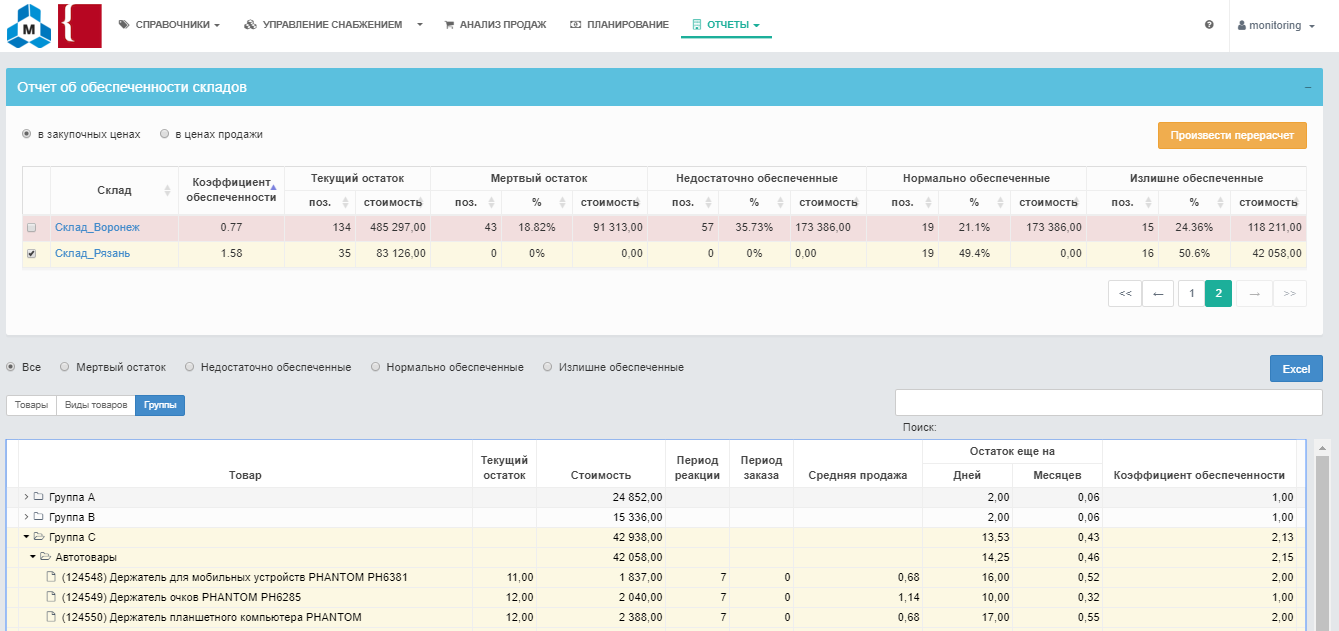Viewport: 1339px width, 631px height.
Task: Open the help question mark icon
Action: point(1209,25)
